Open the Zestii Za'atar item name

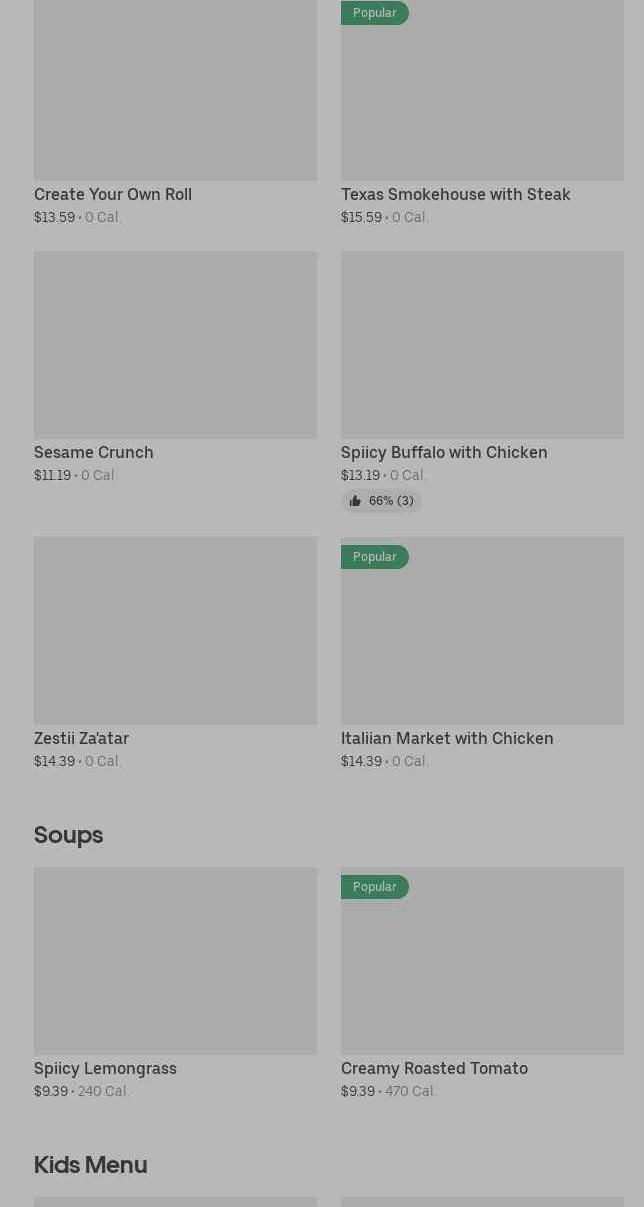tap(81, 739)
